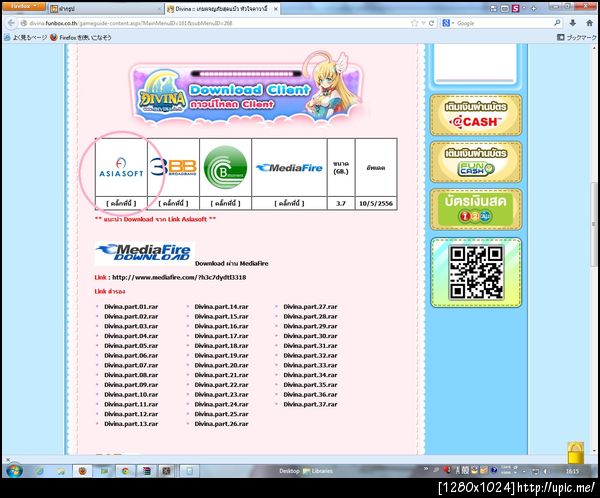Download Divina.part.37.rar
The height and width of the screenshot is (498, 600).
(x=310, y=404)
